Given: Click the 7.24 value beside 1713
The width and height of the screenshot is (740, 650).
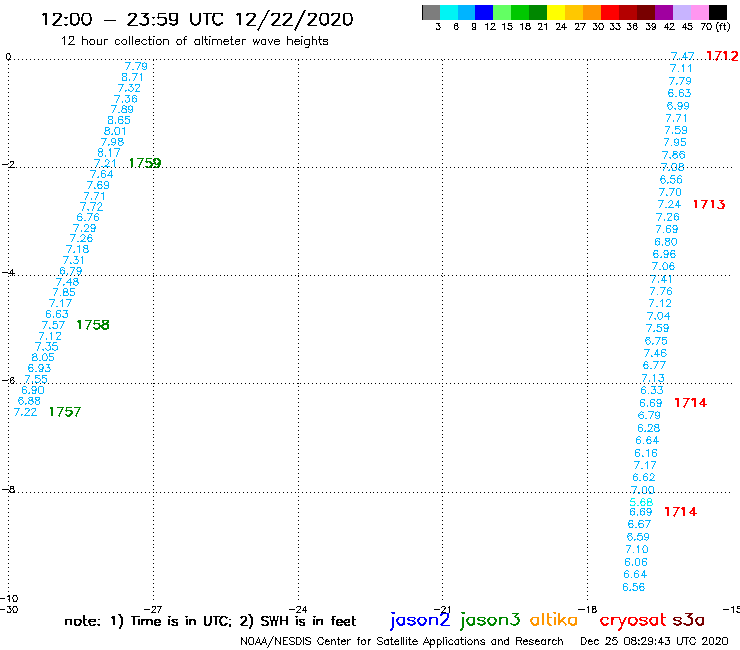Looking at the screenshot, I should [x=669, y=204].
